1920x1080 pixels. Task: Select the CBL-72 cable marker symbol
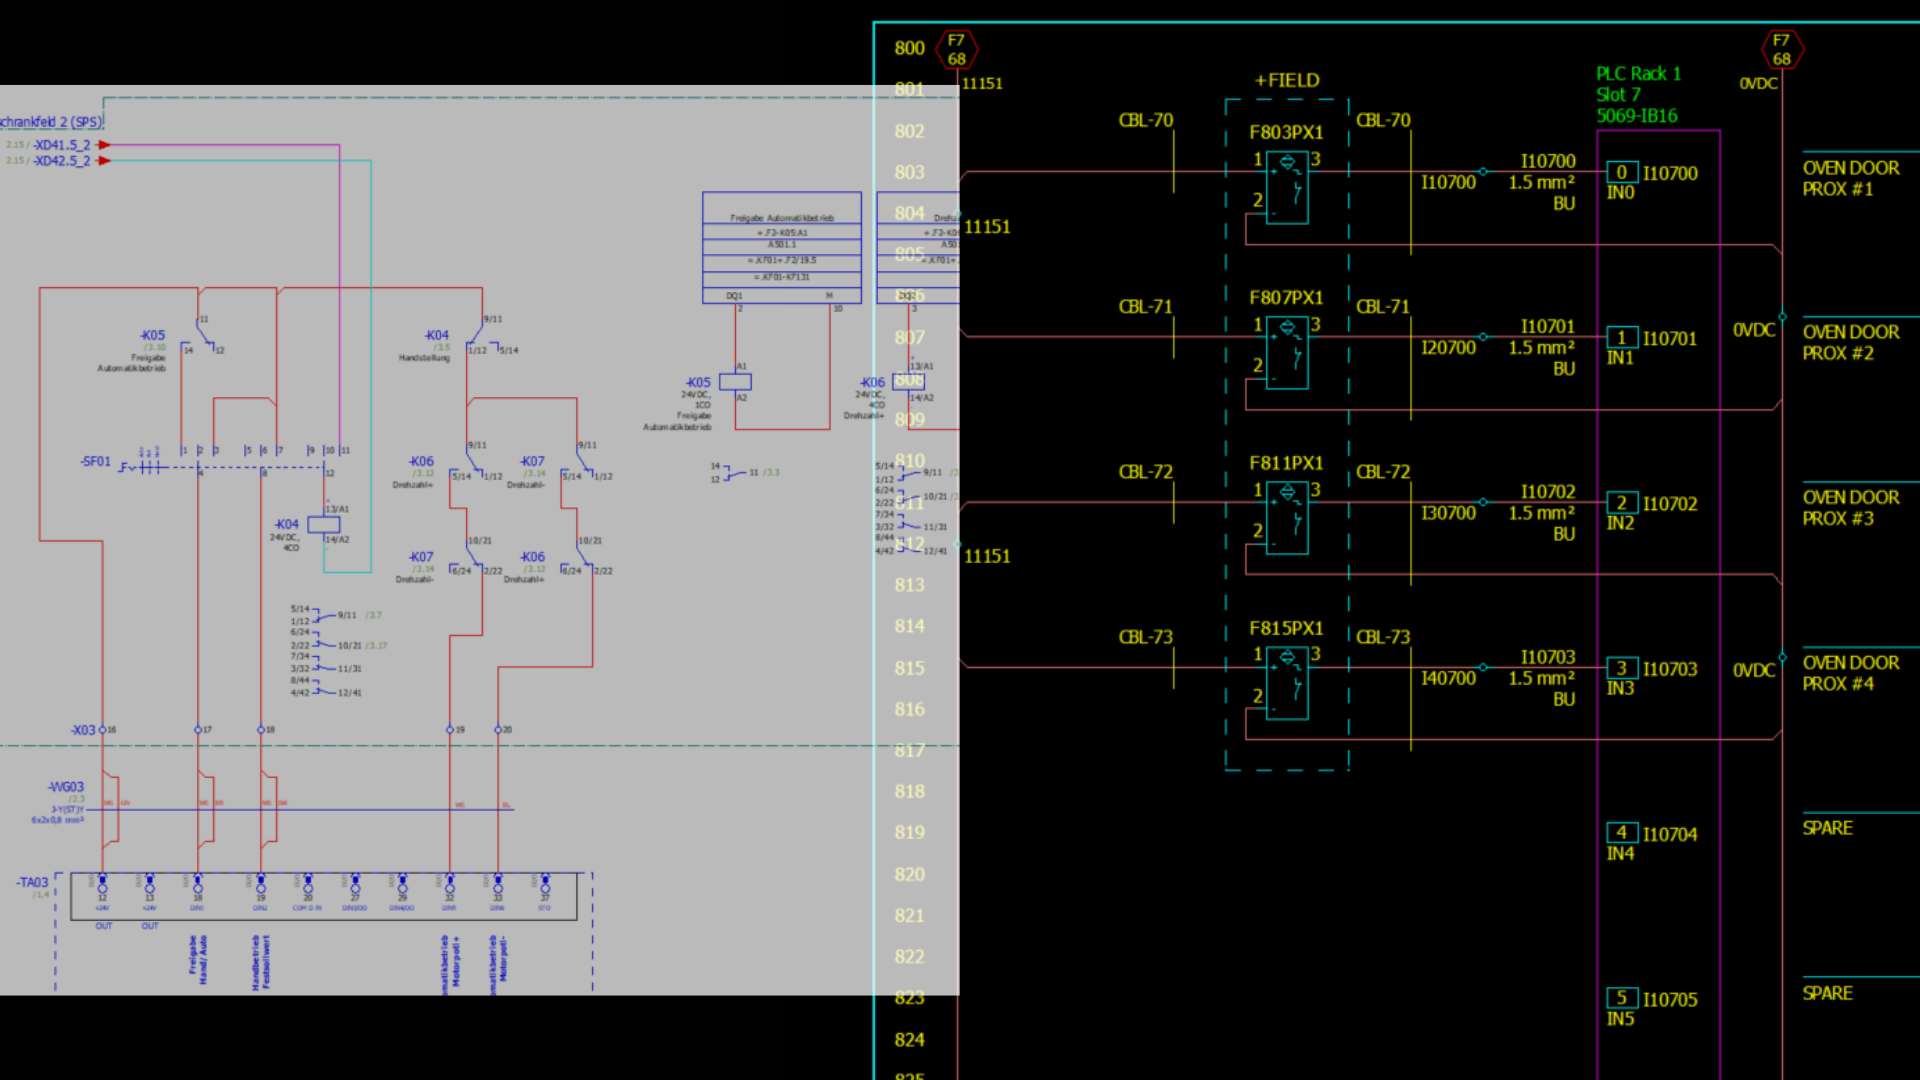point(1146,472)
